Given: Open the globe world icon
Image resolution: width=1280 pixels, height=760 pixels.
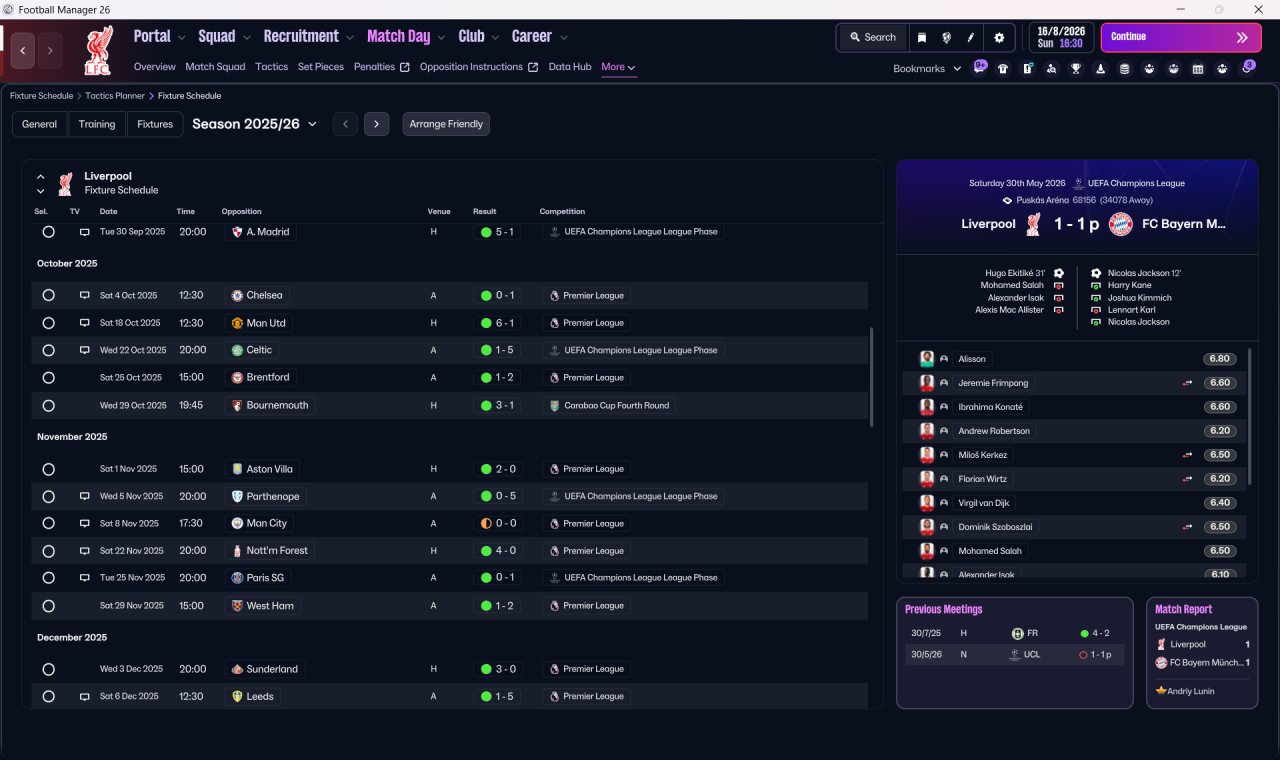Looking at the screenshot, I should [x=946, y=37].
